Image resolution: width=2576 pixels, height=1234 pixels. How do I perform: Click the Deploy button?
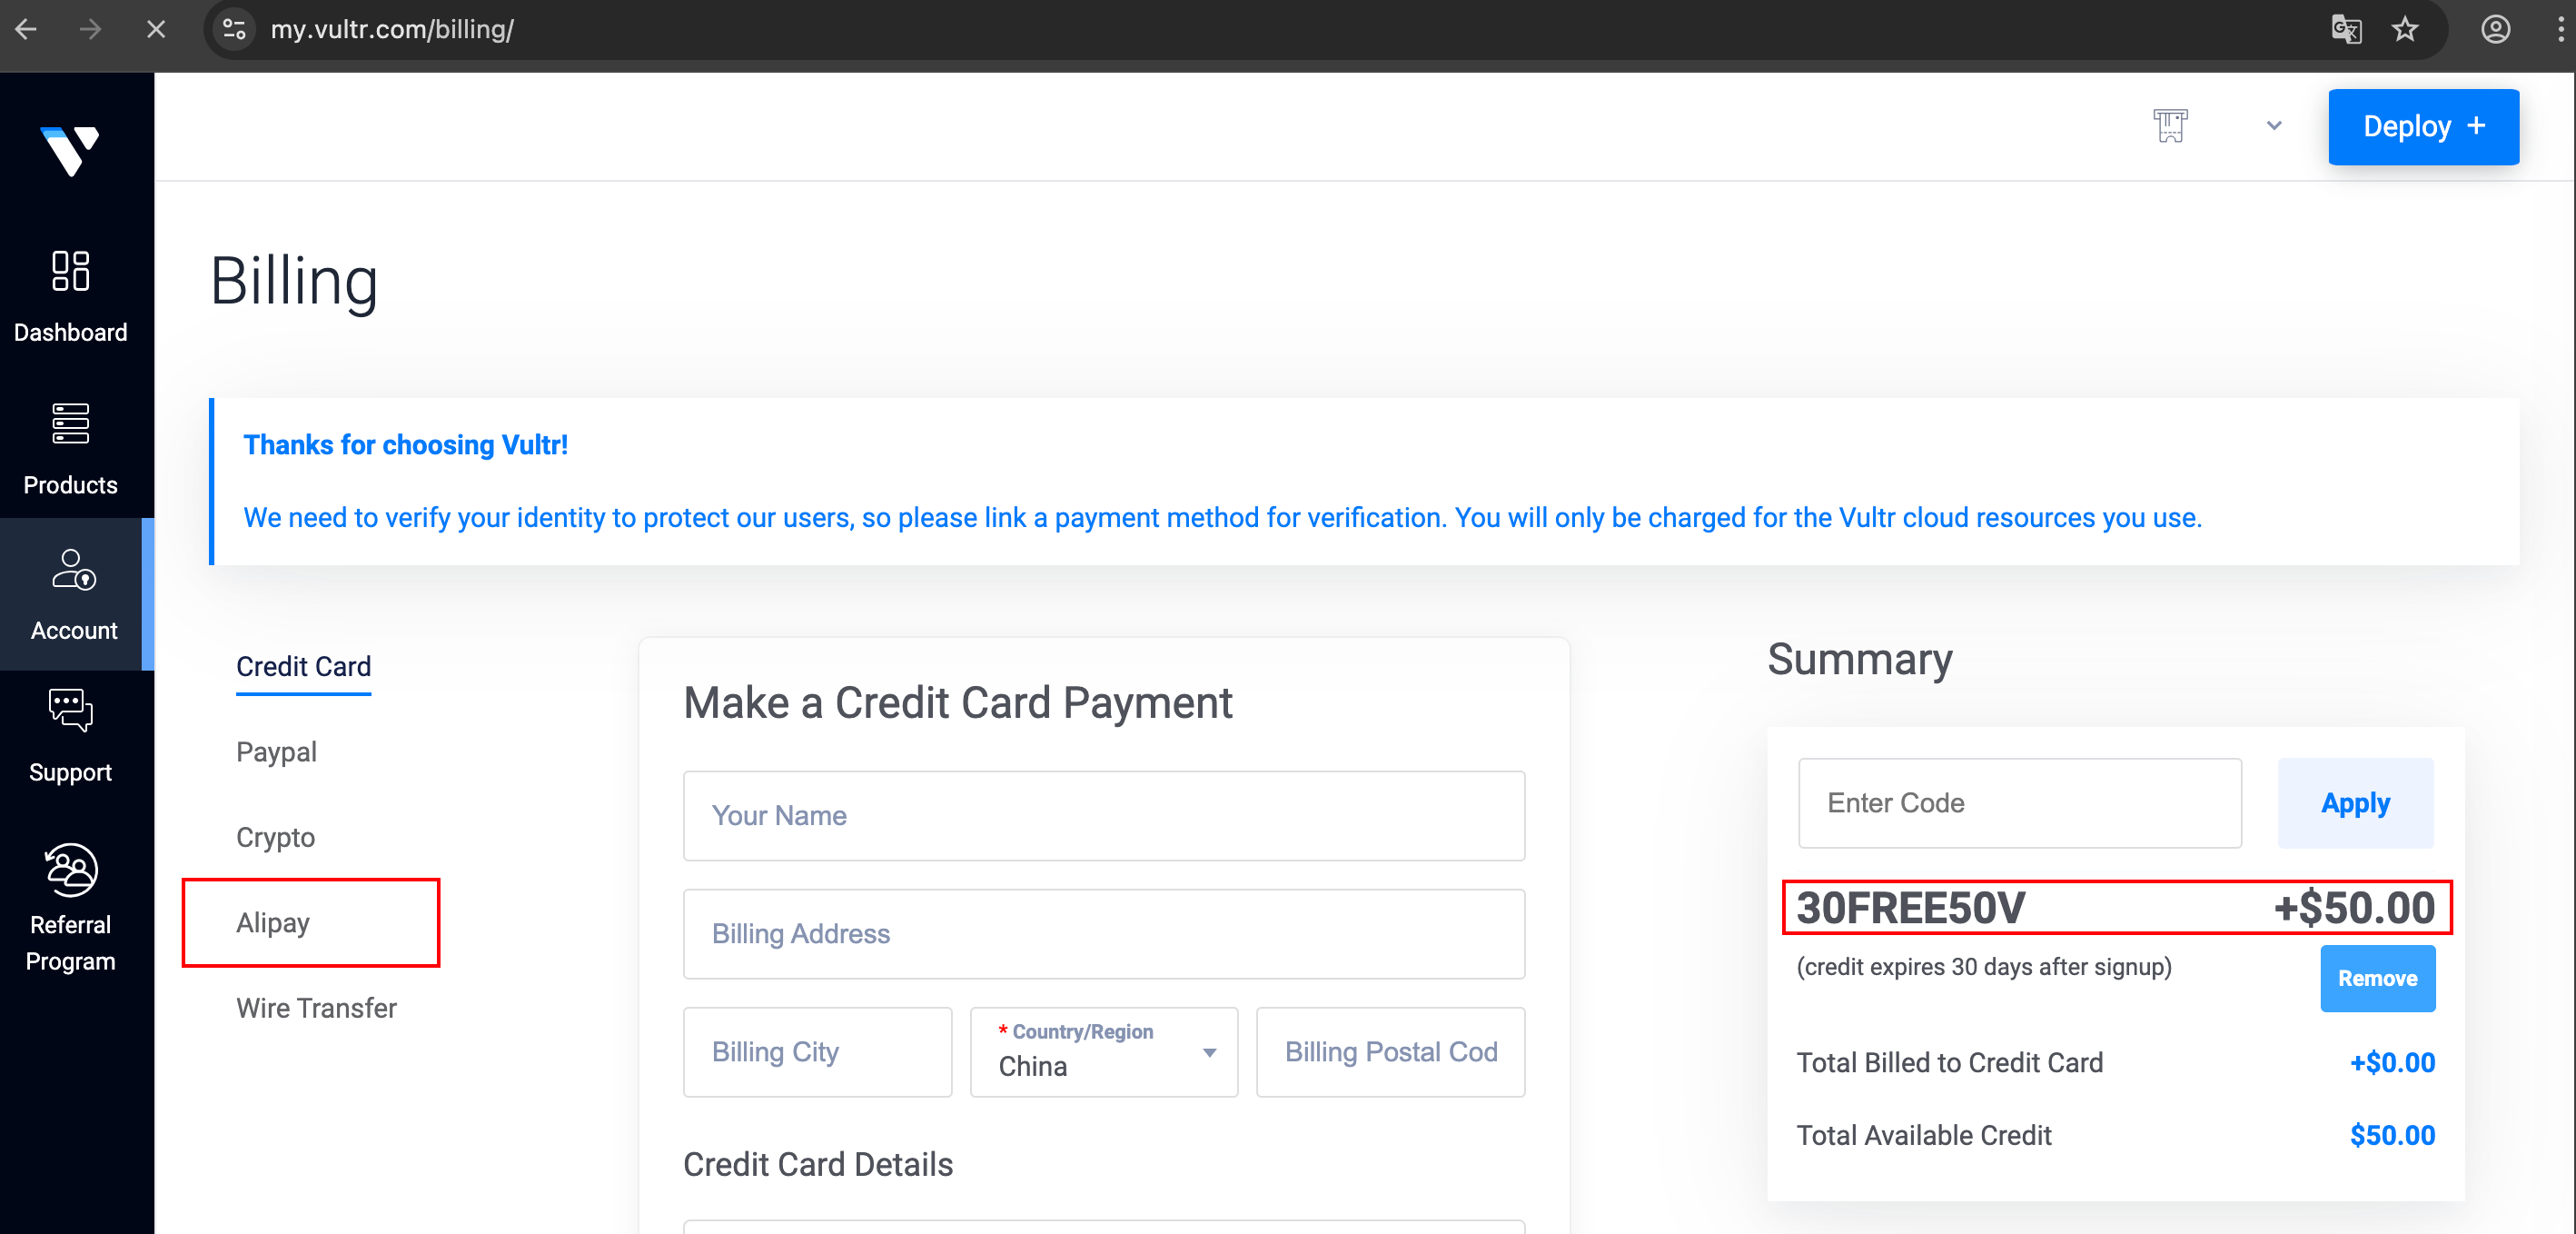[2423, 127]
